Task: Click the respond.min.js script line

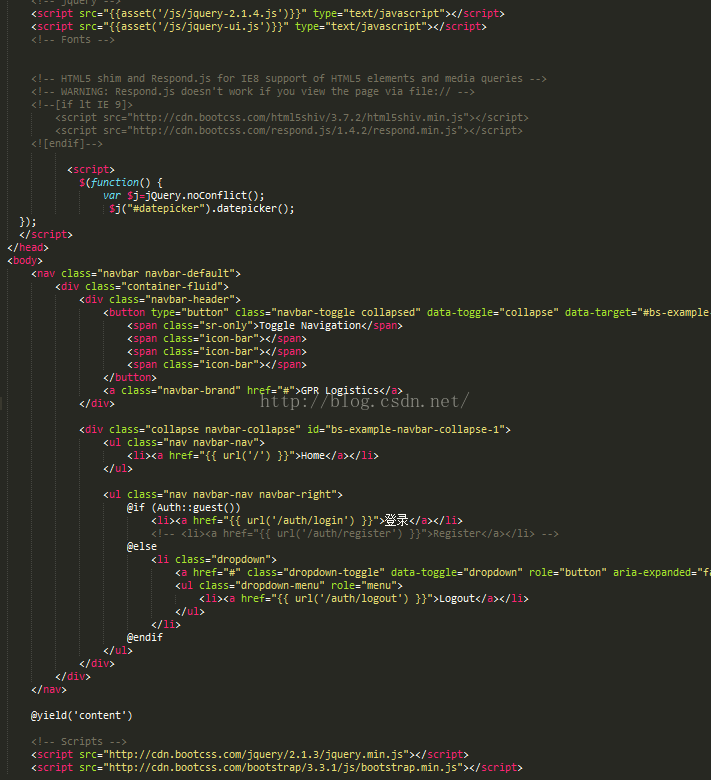Action: 289,130
